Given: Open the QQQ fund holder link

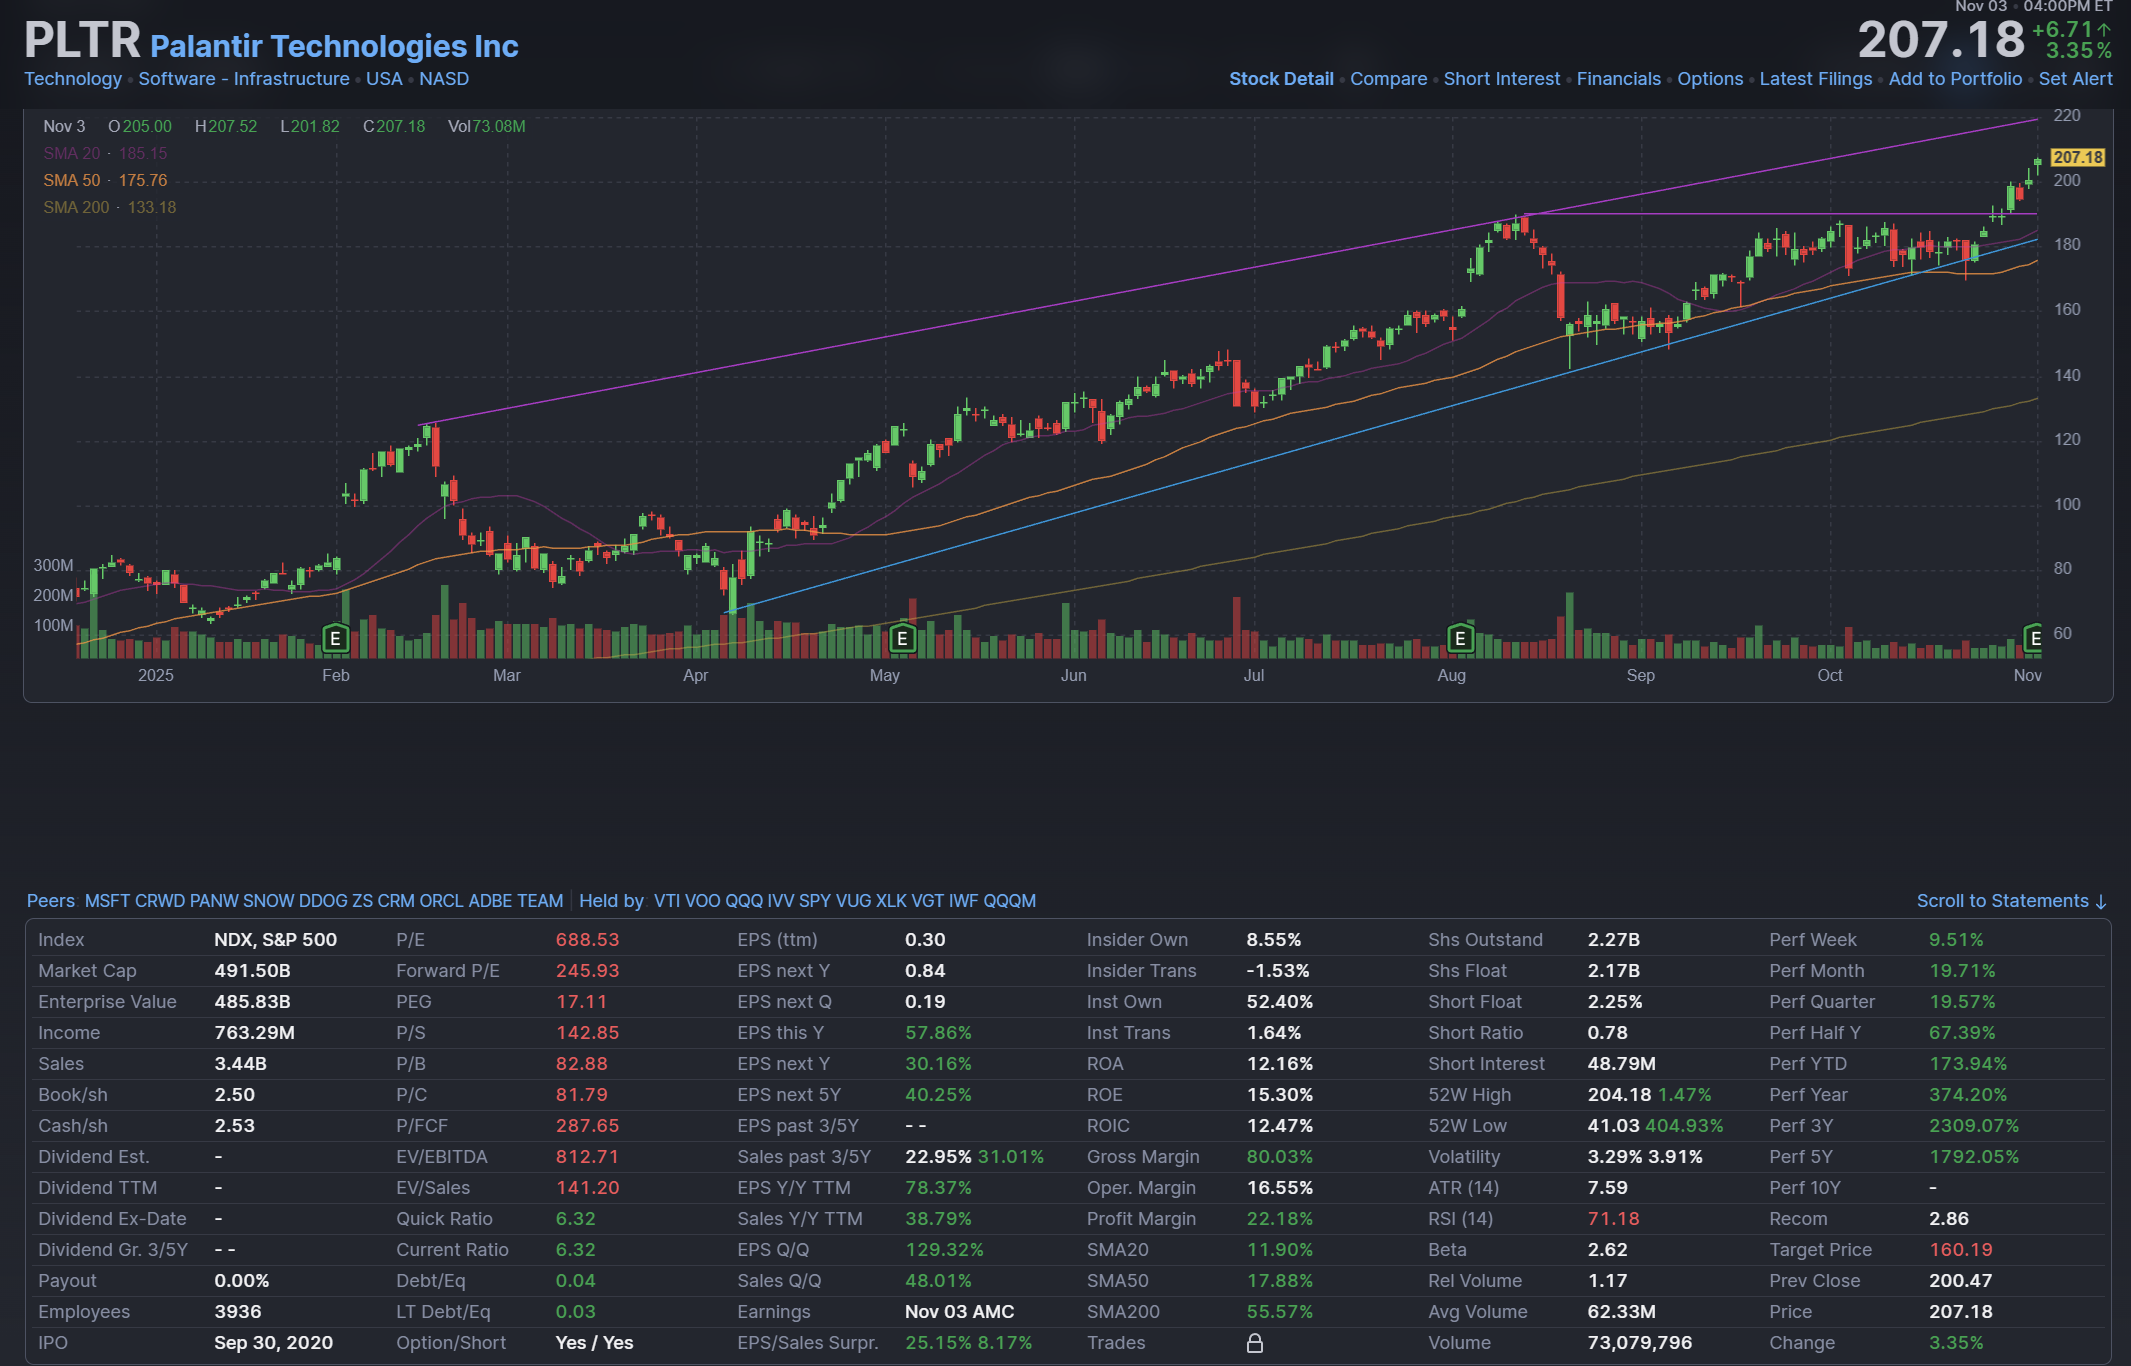Looking at the screenshot, I should (x=743, y=901).
